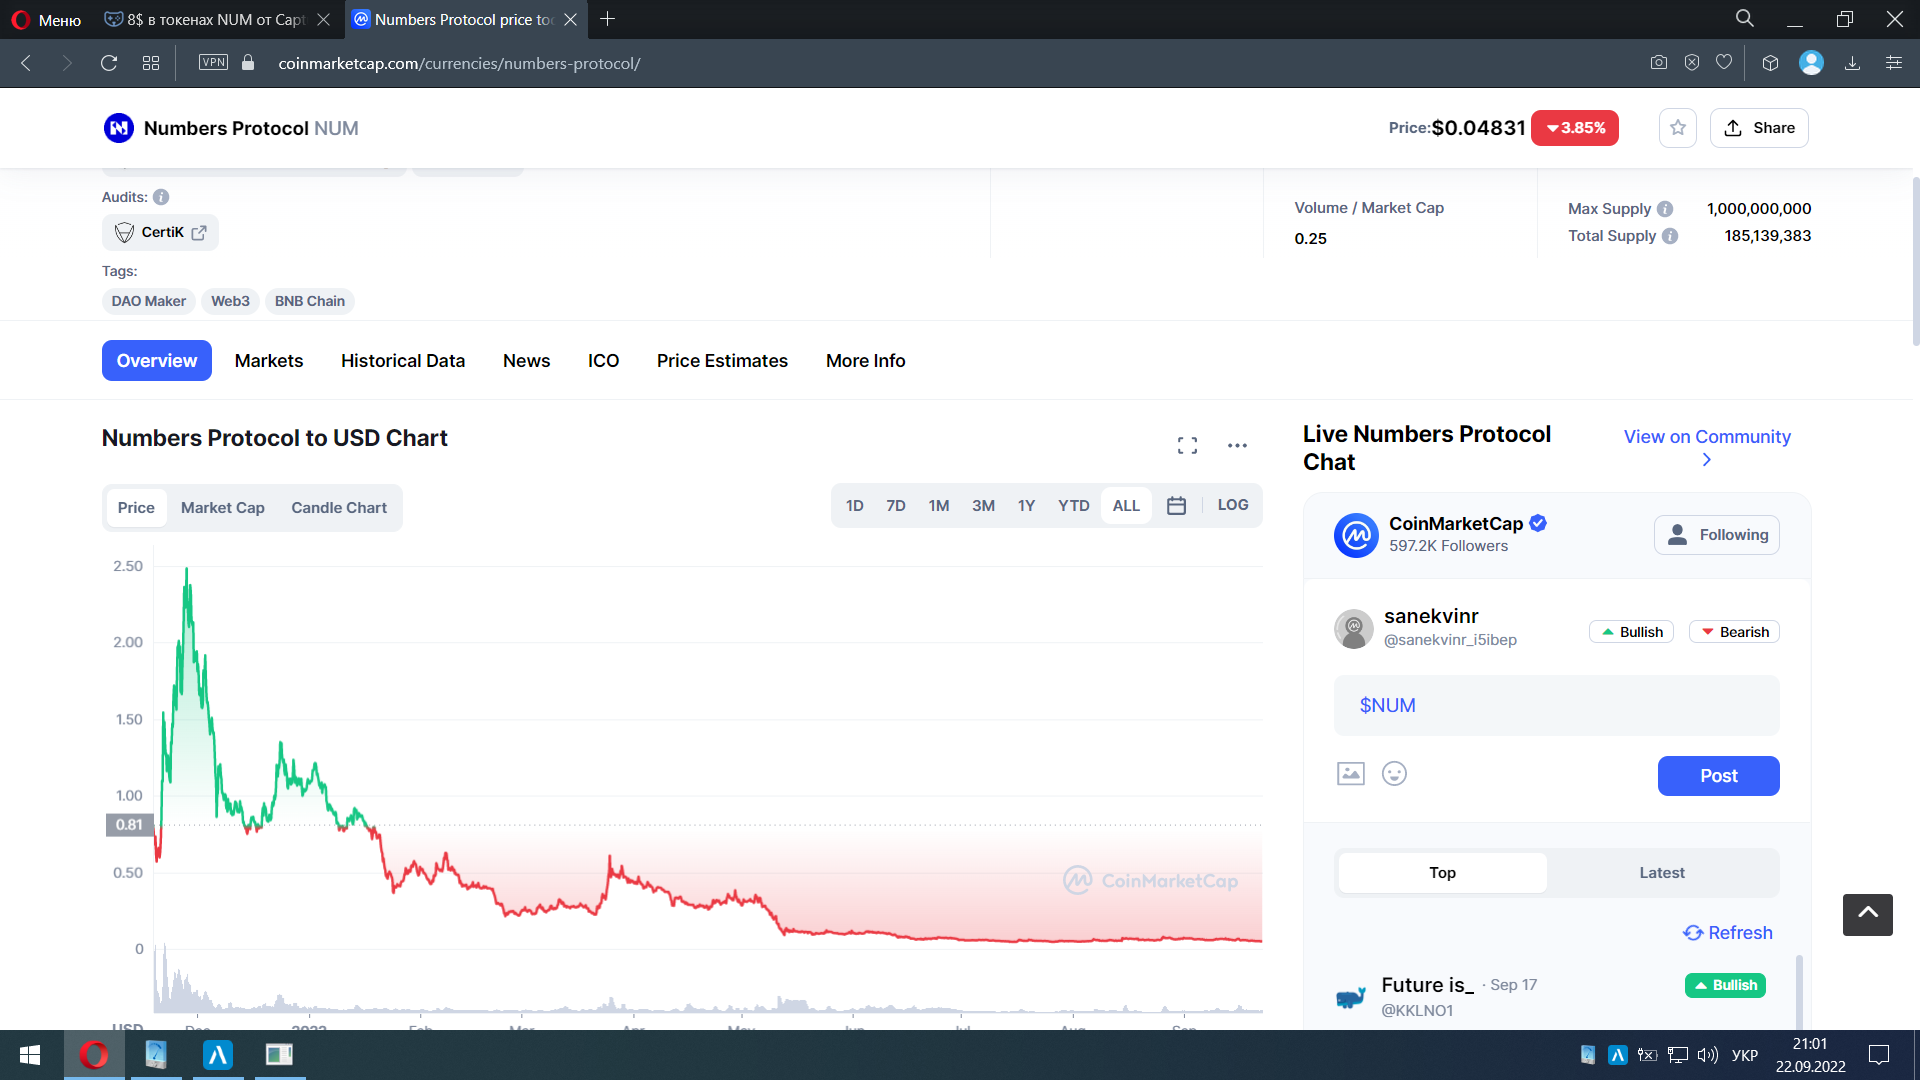Toggle the LOG scale on the chart
This screenshot has height=1080, width=1920.
(x=1232, y=505)
